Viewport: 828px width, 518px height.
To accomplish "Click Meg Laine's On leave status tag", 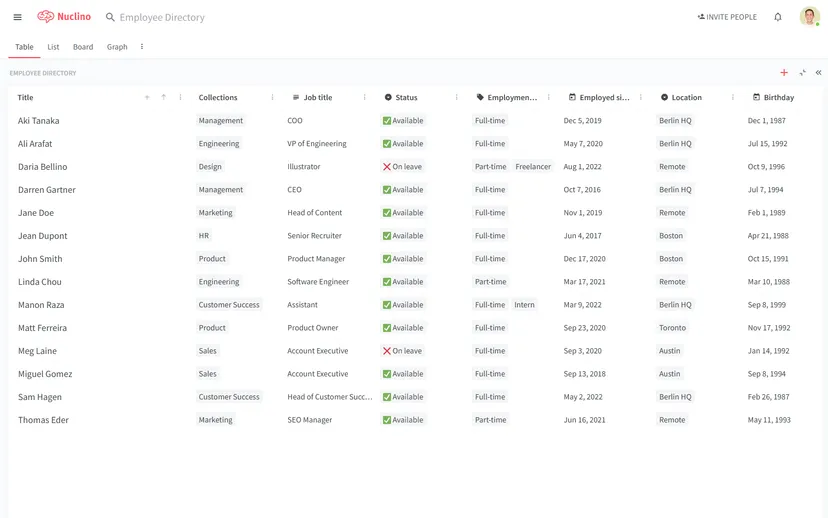I will pyautogui.click(x=402, y=351).
